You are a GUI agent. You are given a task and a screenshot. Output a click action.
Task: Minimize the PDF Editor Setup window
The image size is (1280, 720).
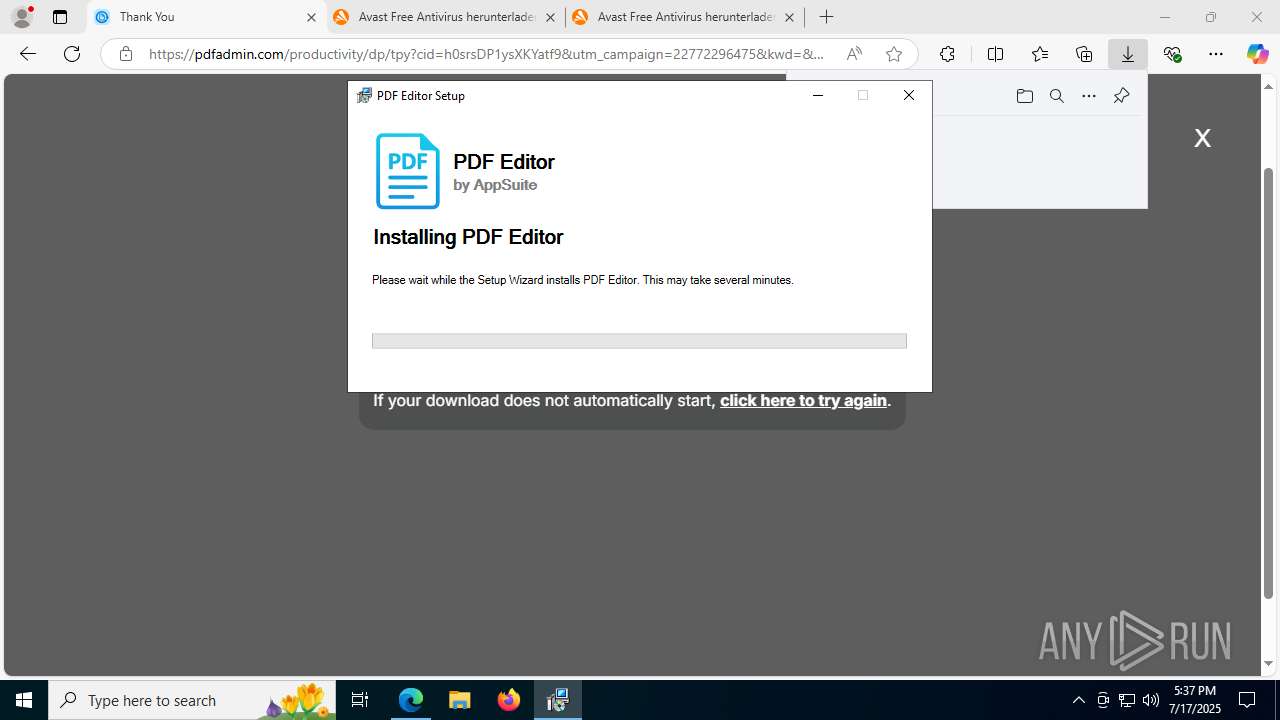pyautogui.click(x=818, y=96)
